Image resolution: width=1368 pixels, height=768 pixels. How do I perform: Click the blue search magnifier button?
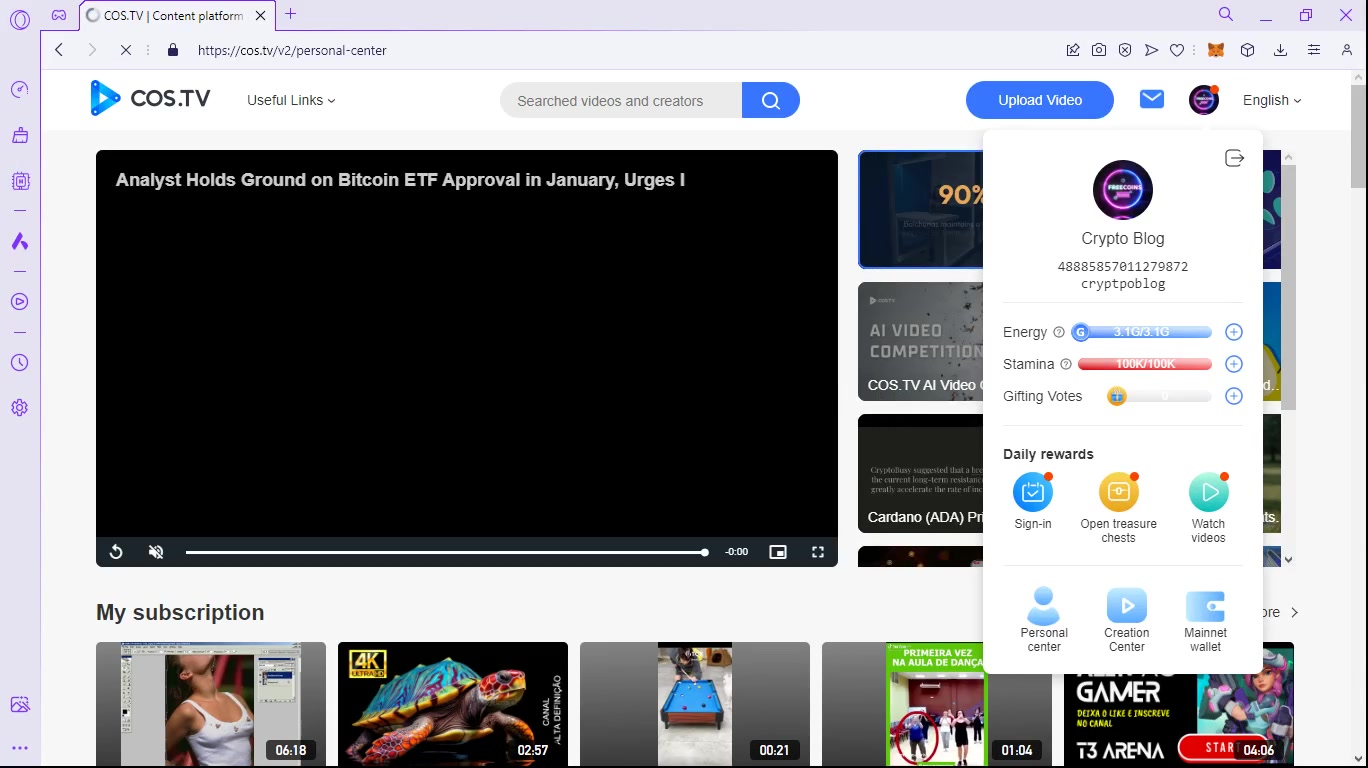(x=770, y=100)
